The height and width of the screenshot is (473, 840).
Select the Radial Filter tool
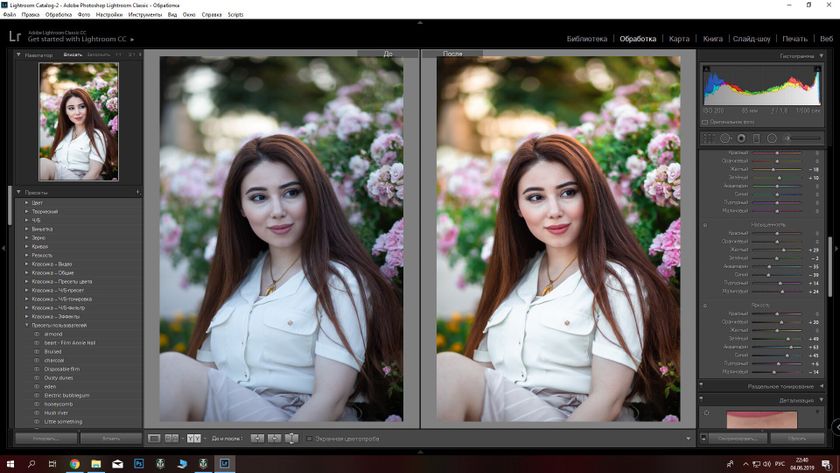point(773,138)
